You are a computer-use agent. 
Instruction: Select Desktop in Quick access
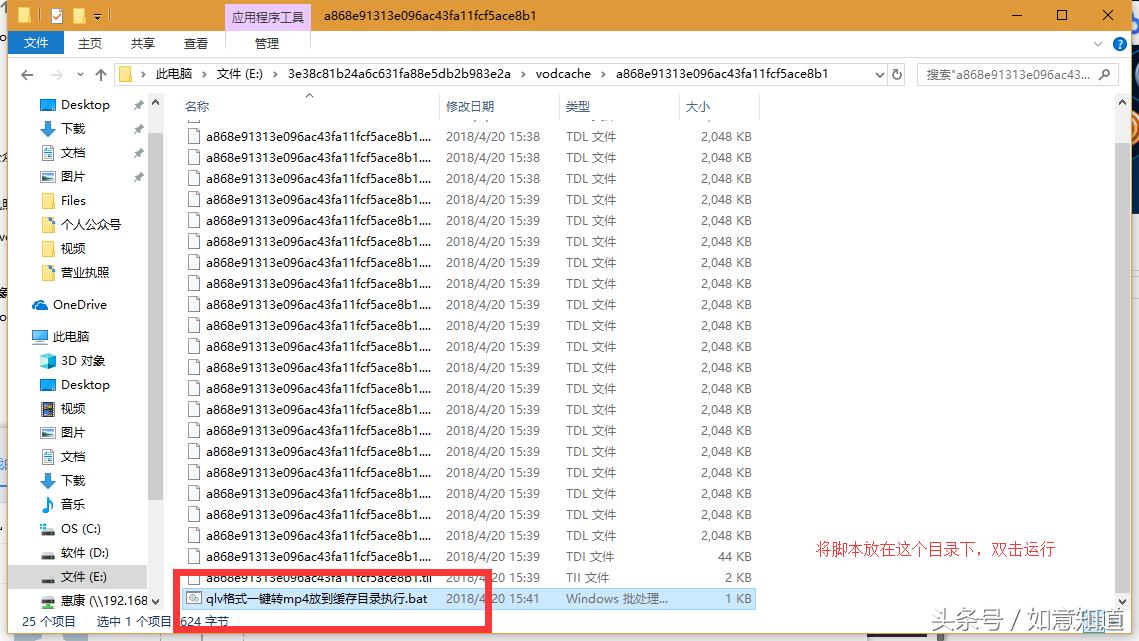85,105
